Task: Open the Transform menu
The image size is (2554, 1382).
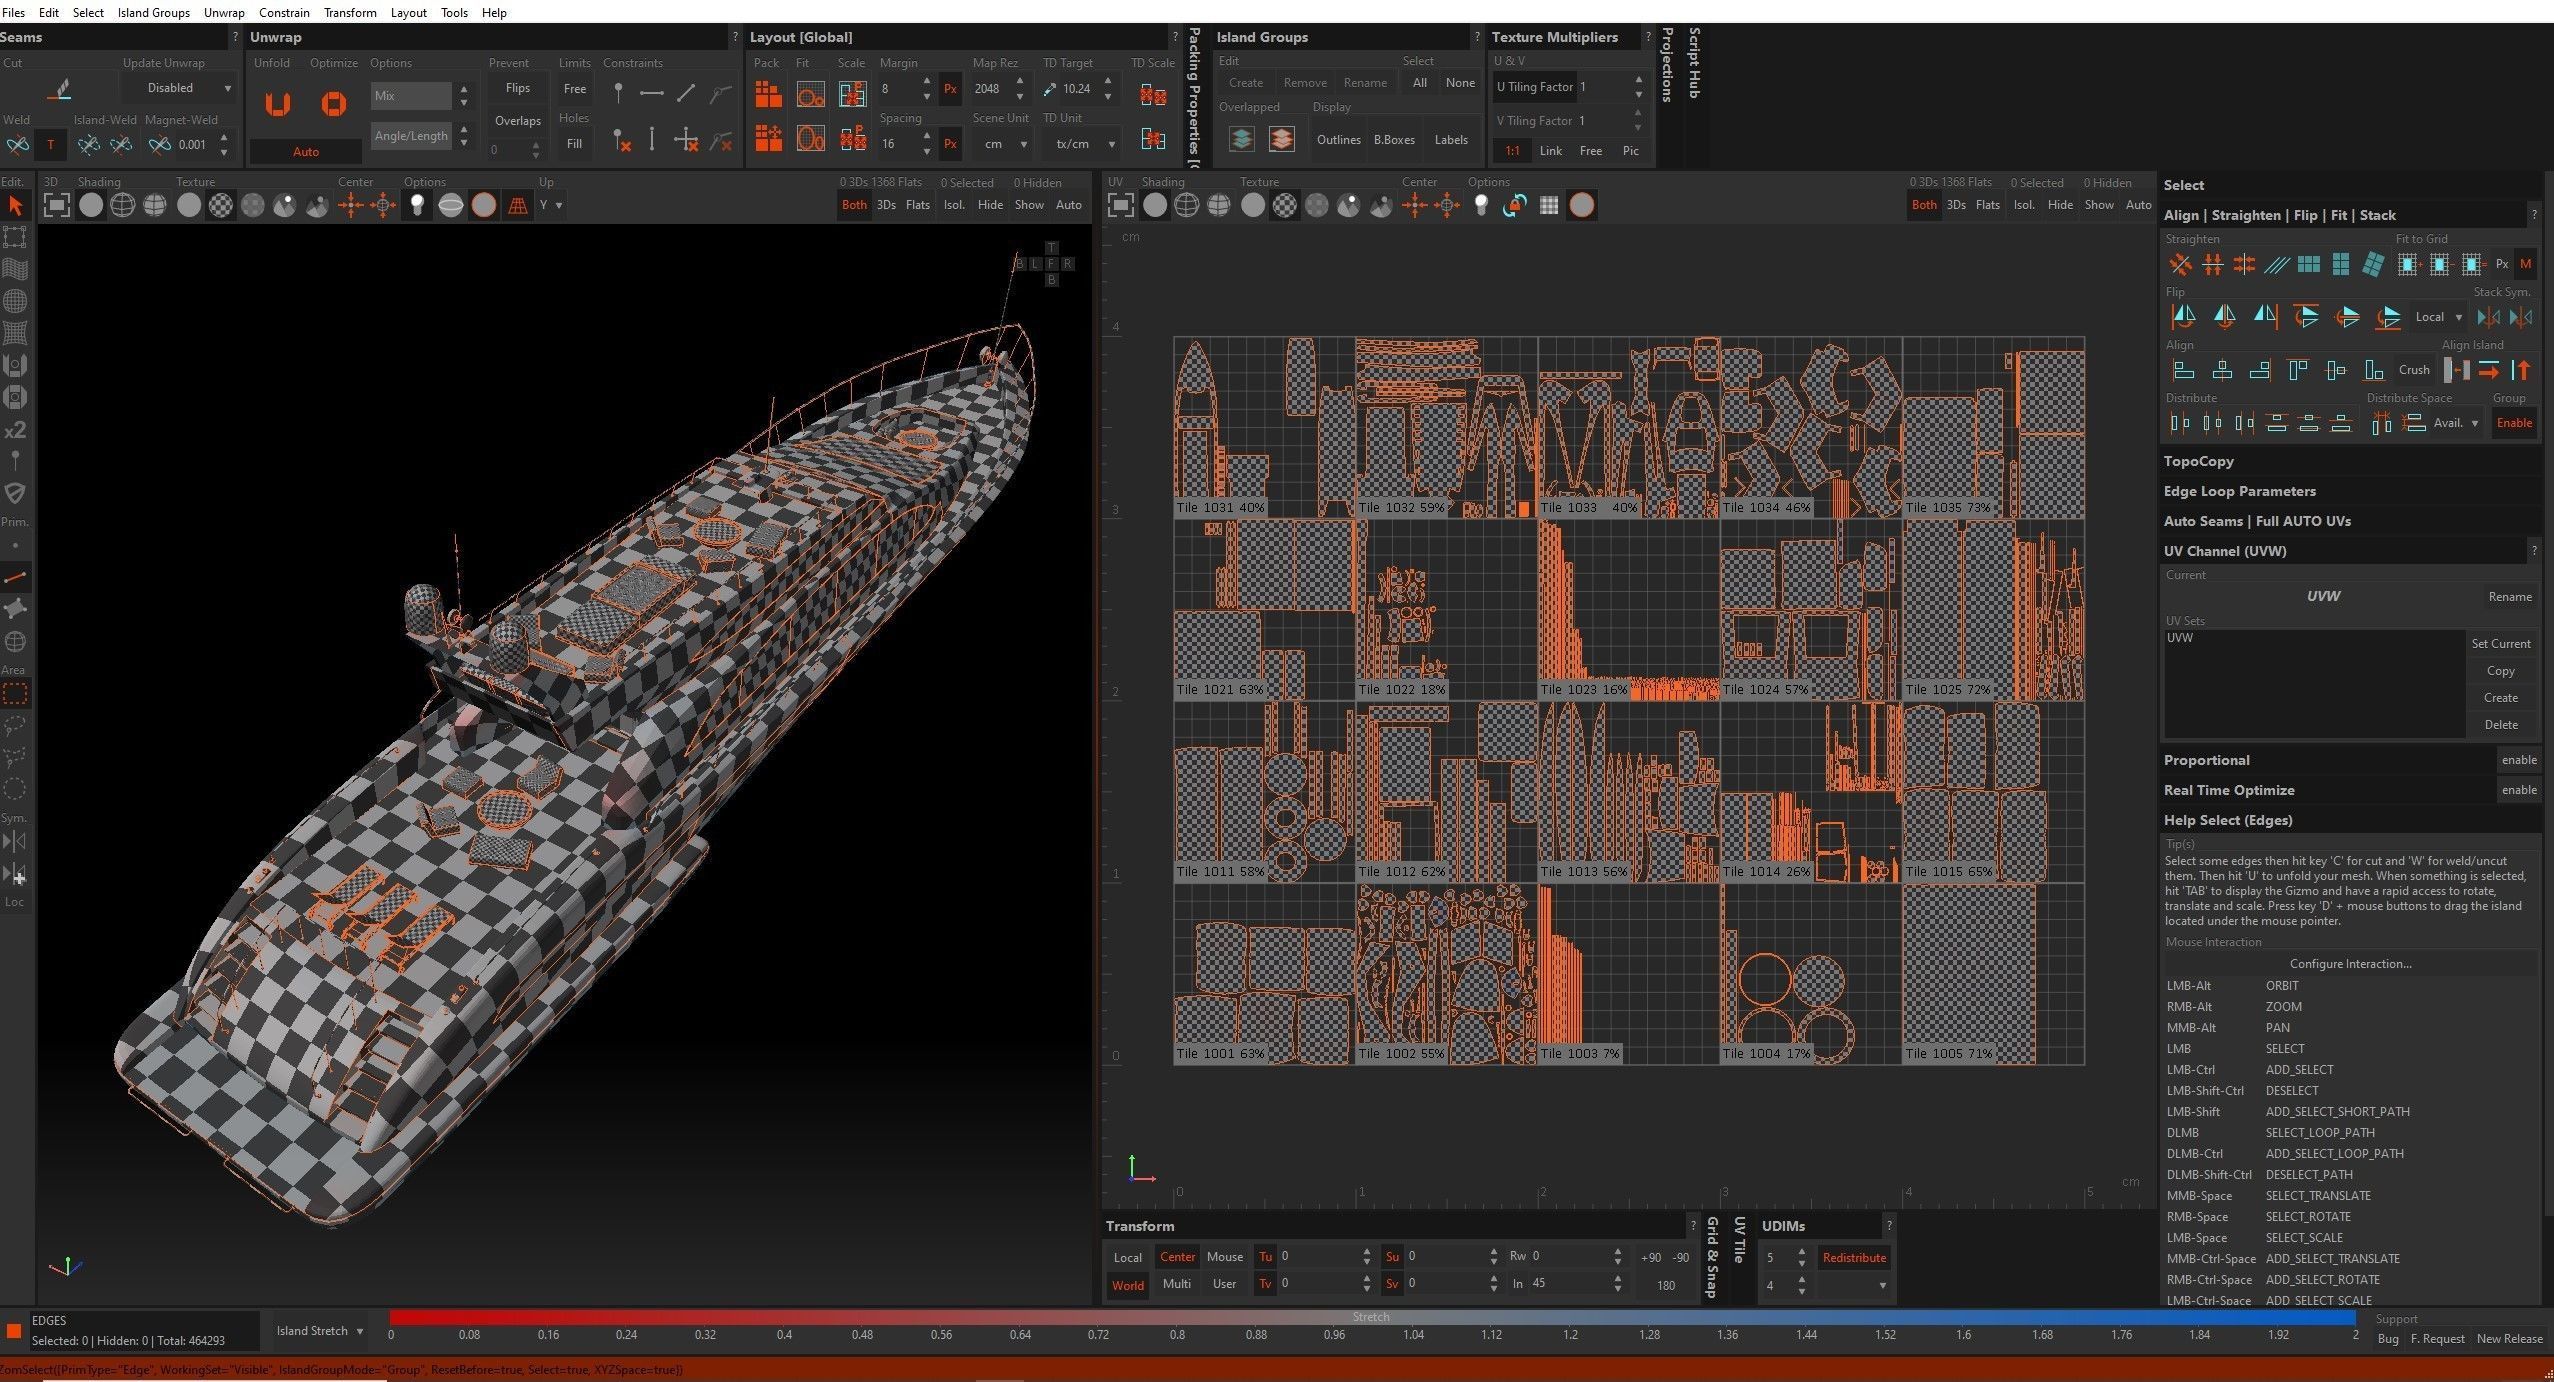Action: pos(349,12)
